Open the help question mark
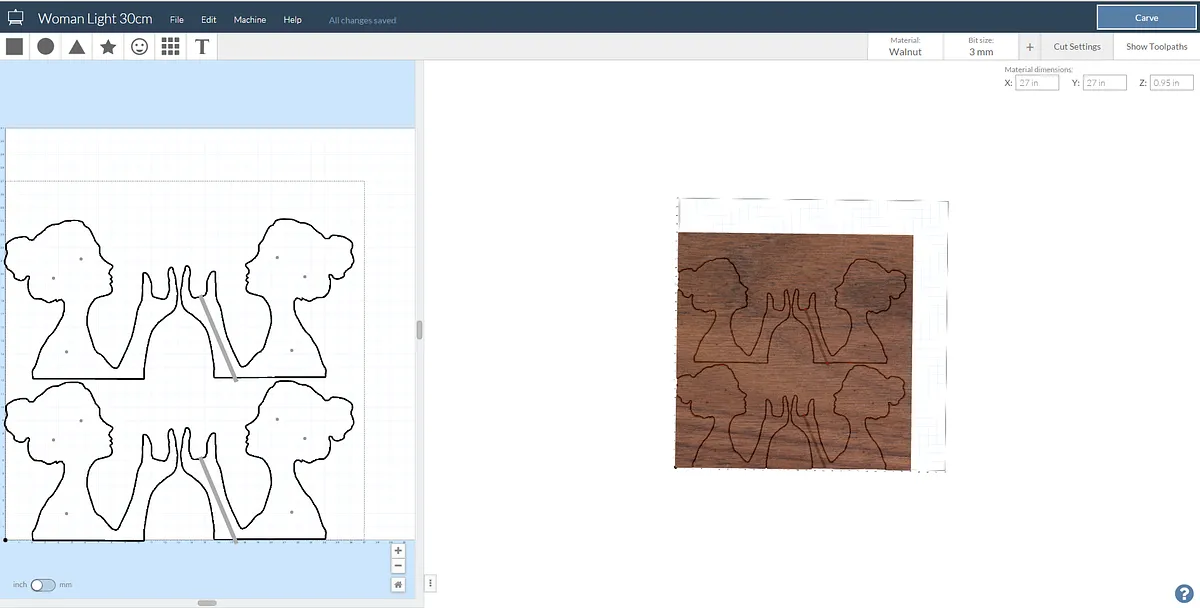This screenshot has height=608, width=1200. pos(1183,593)
